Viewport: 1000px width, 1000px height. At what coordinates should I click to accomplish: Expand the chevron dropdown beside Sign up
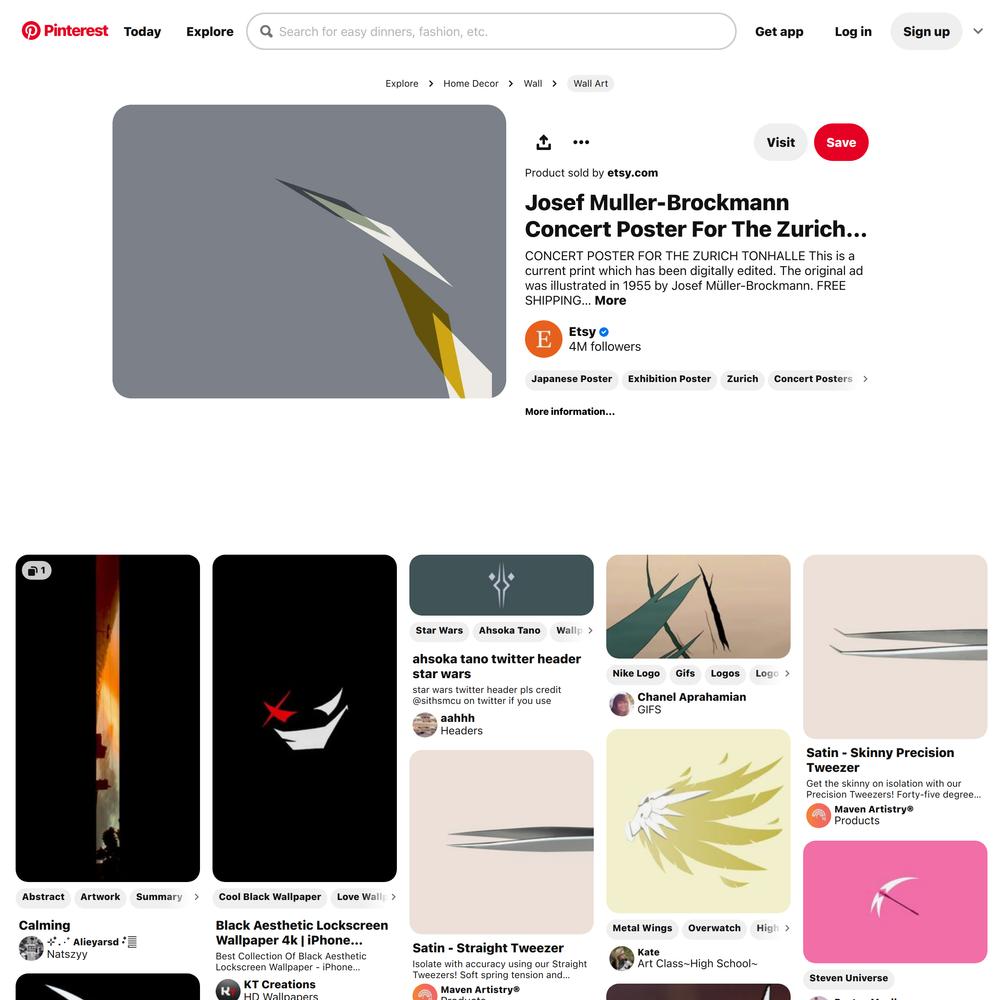(x=978, y=31)
